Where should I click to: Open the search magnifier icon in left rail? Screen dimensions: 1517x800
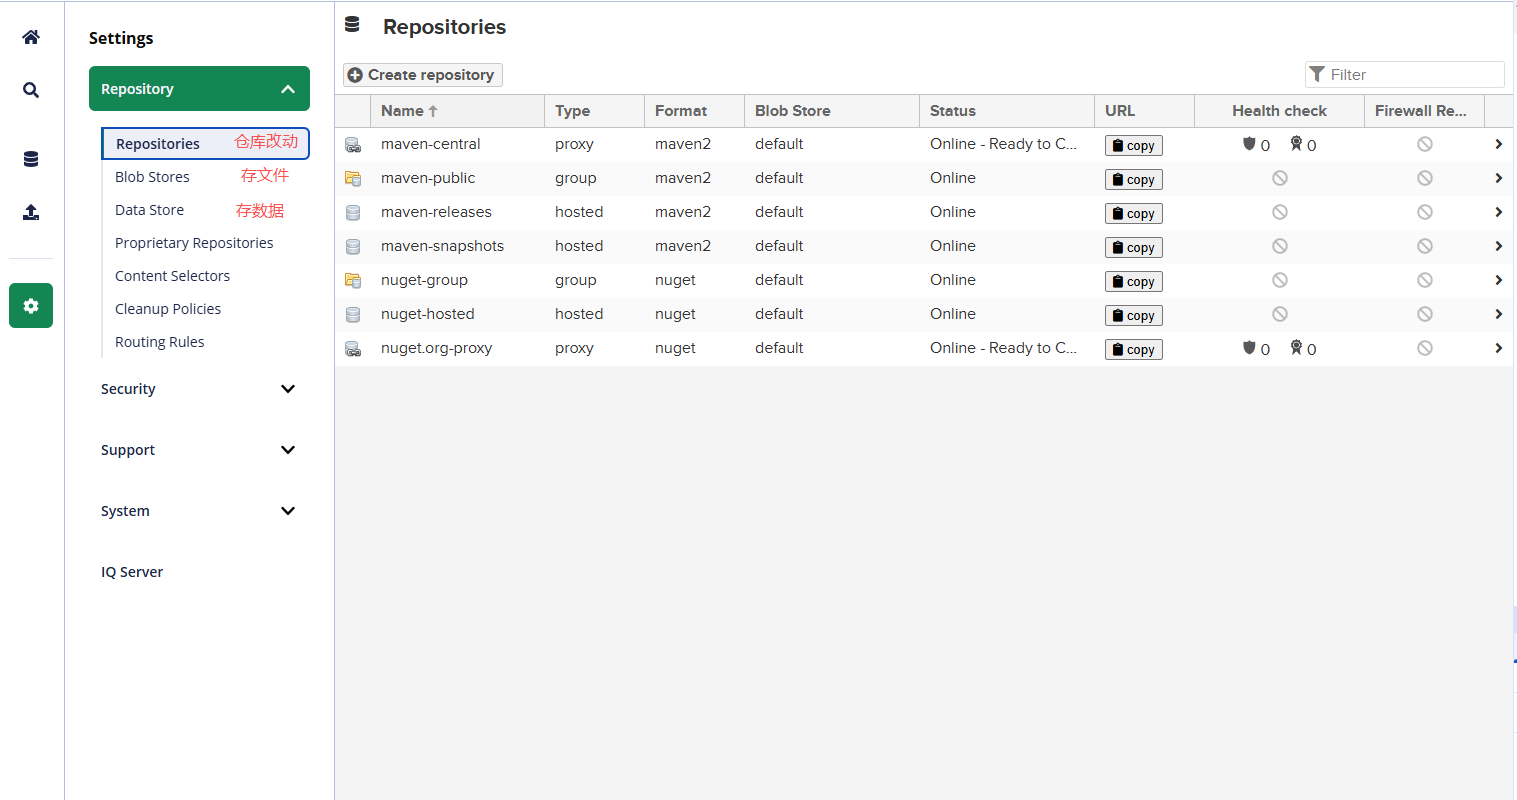pyautogui.click(x=31, y=90)
